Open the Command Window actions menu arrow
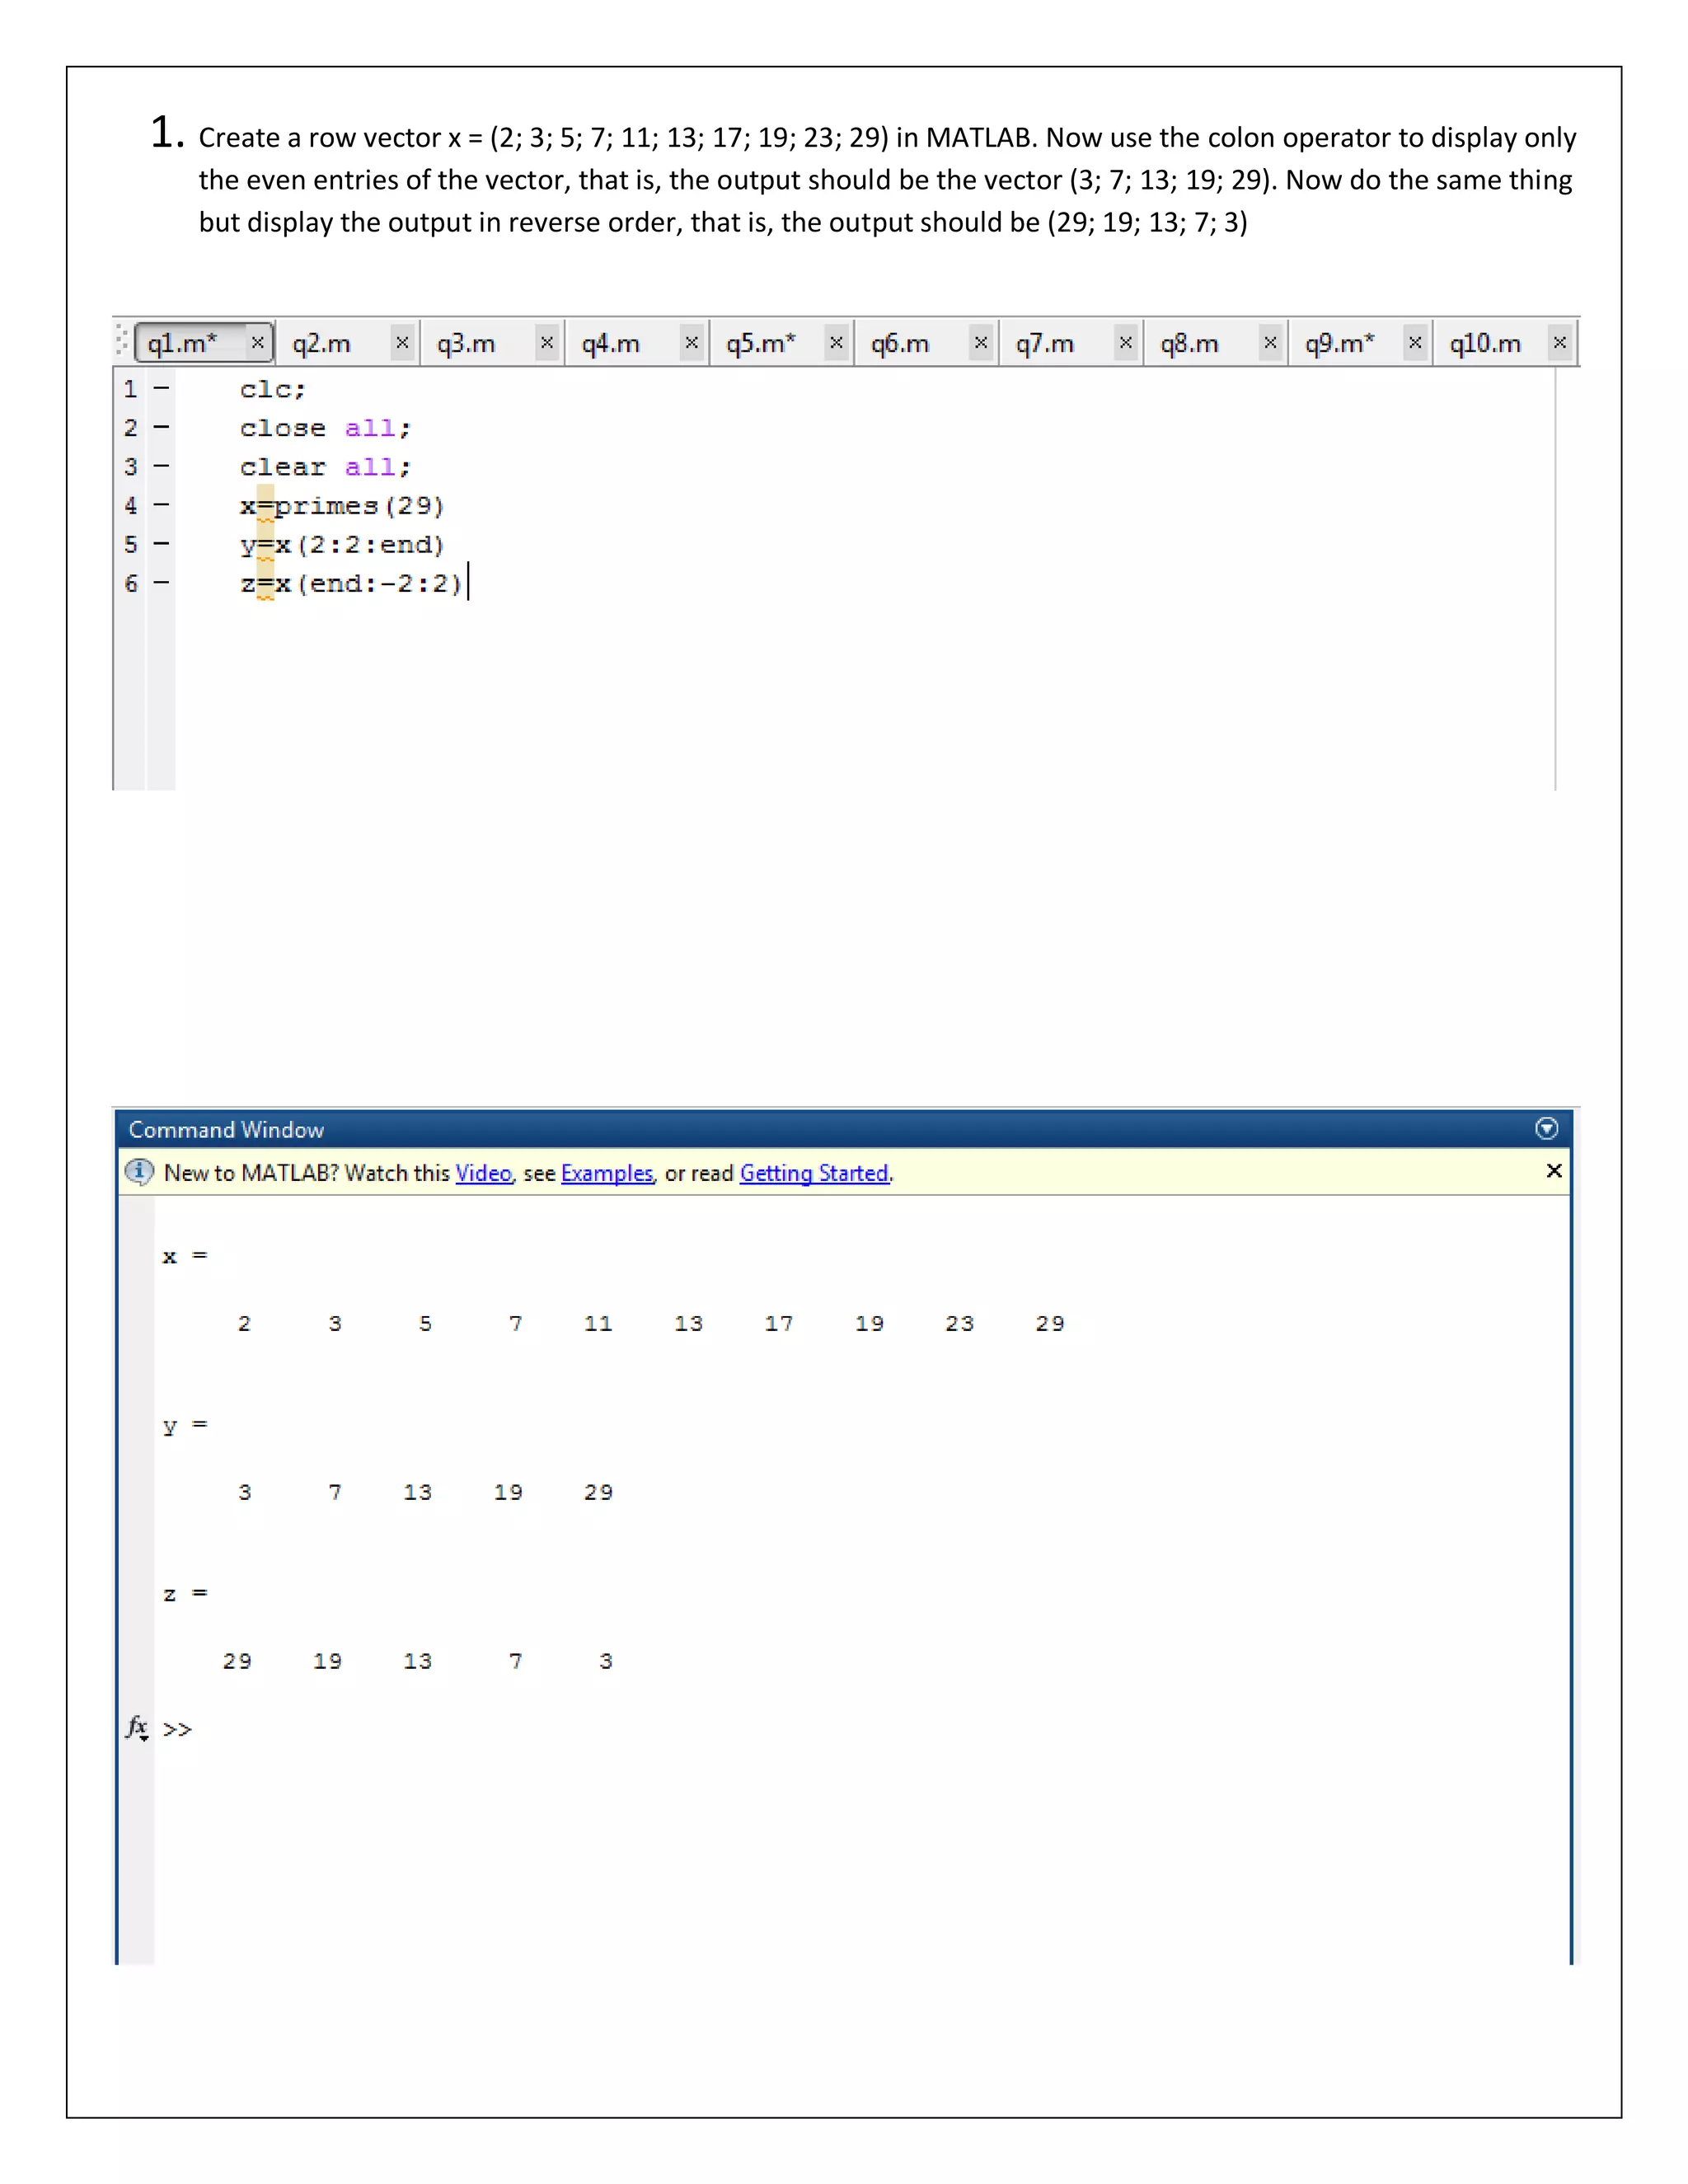The image size is (1688, 2184). [x=1546, y=1128]
